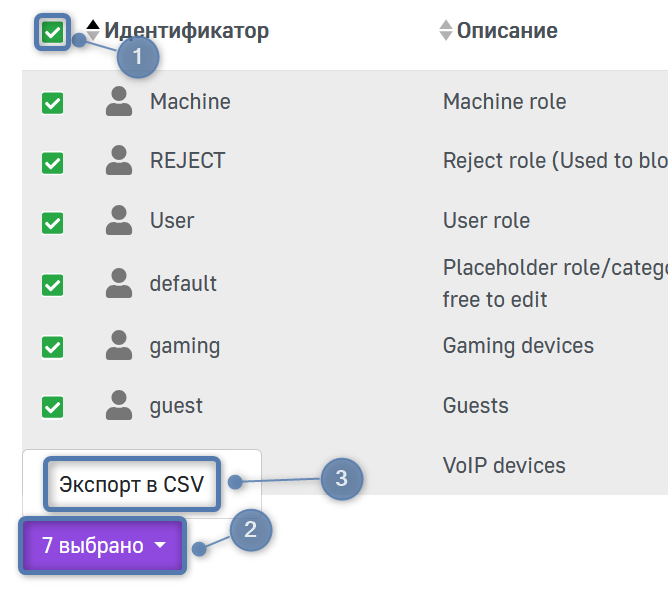Uncheck the REJECT role checkbox
Image resolution: width=668 pixels, height=594 pixels.
click(52, 162)
